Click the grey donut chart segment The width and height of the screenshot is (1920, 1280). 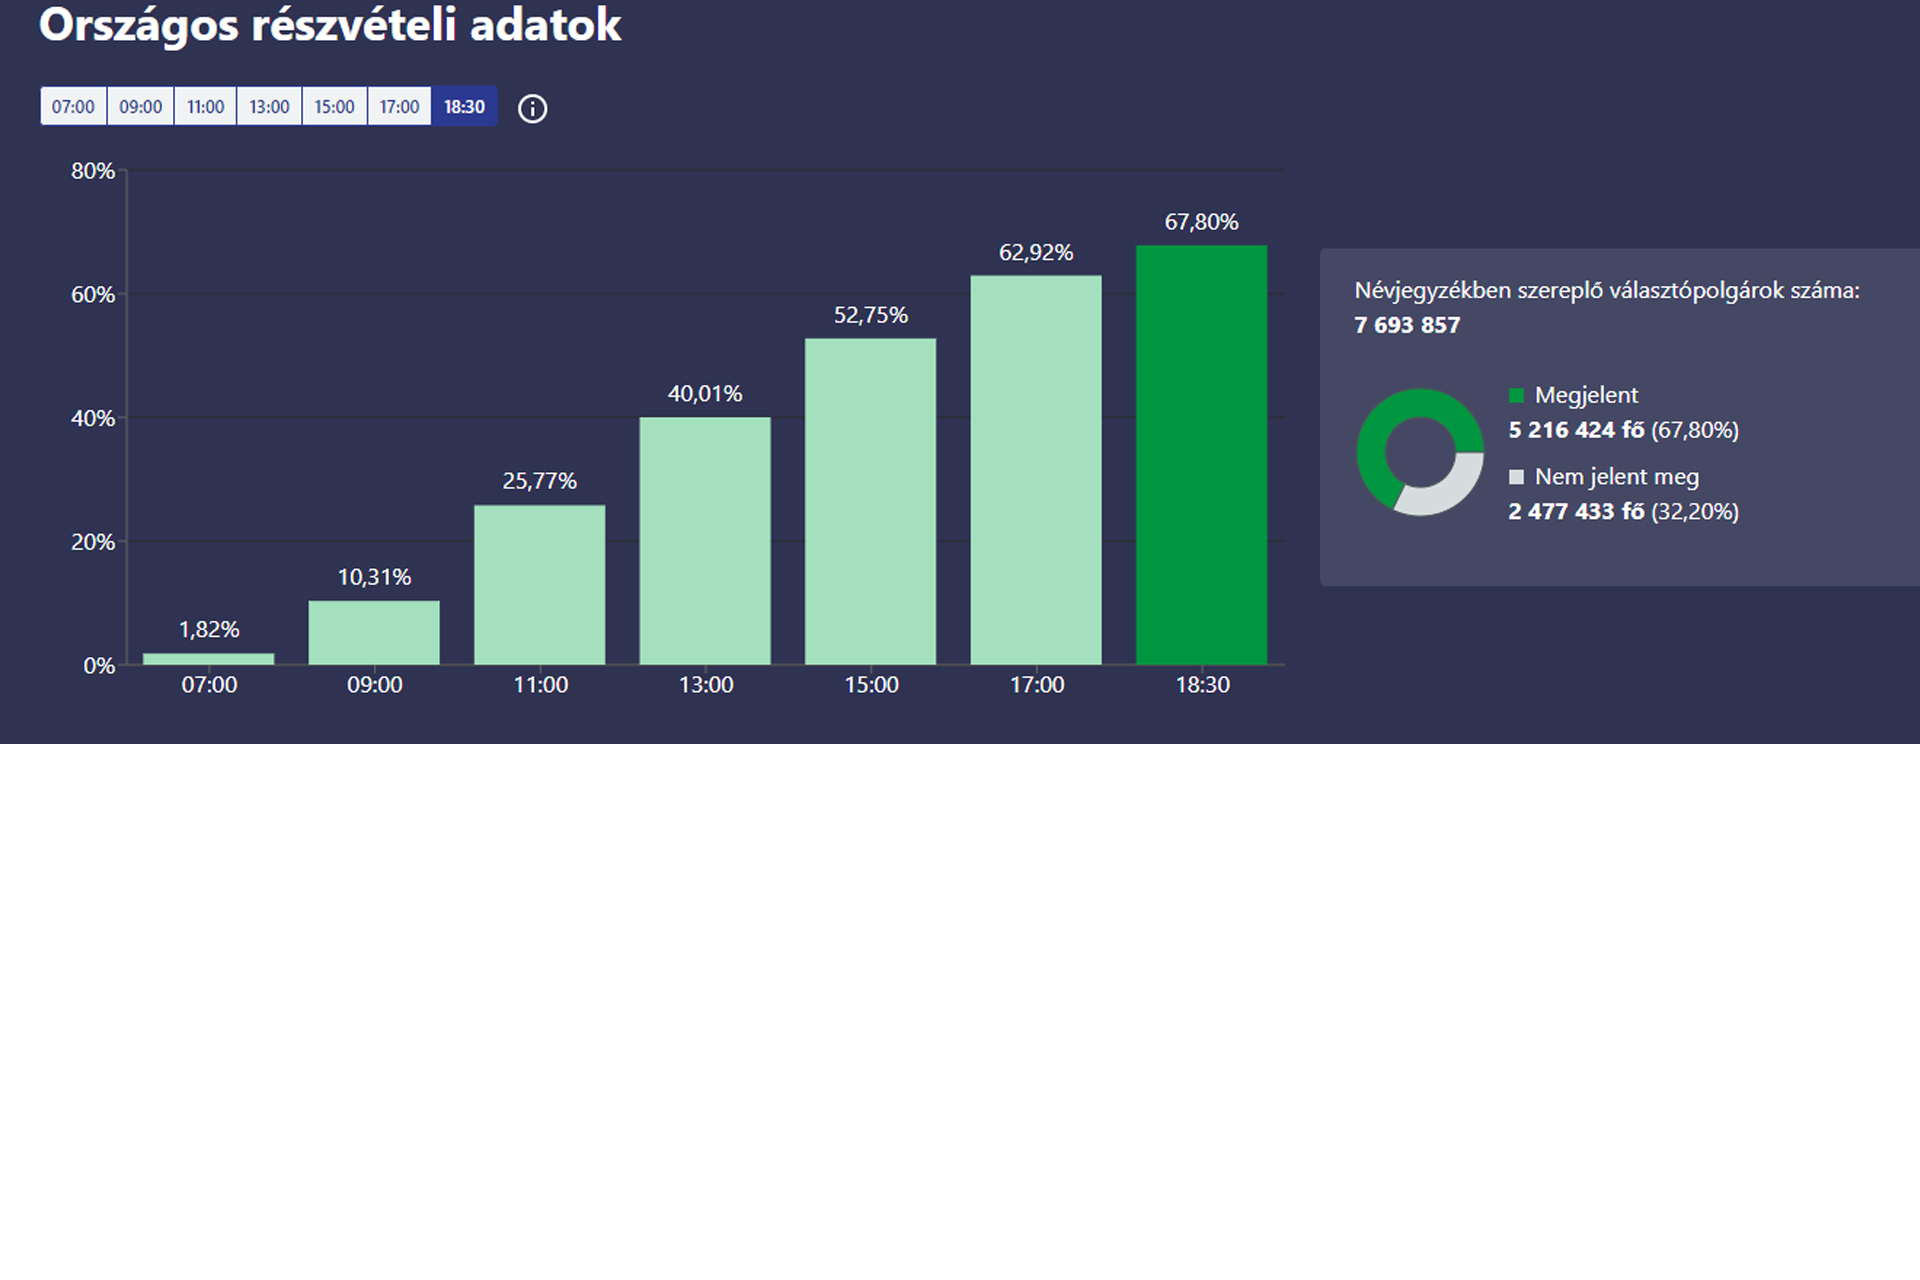point(1445,493)
